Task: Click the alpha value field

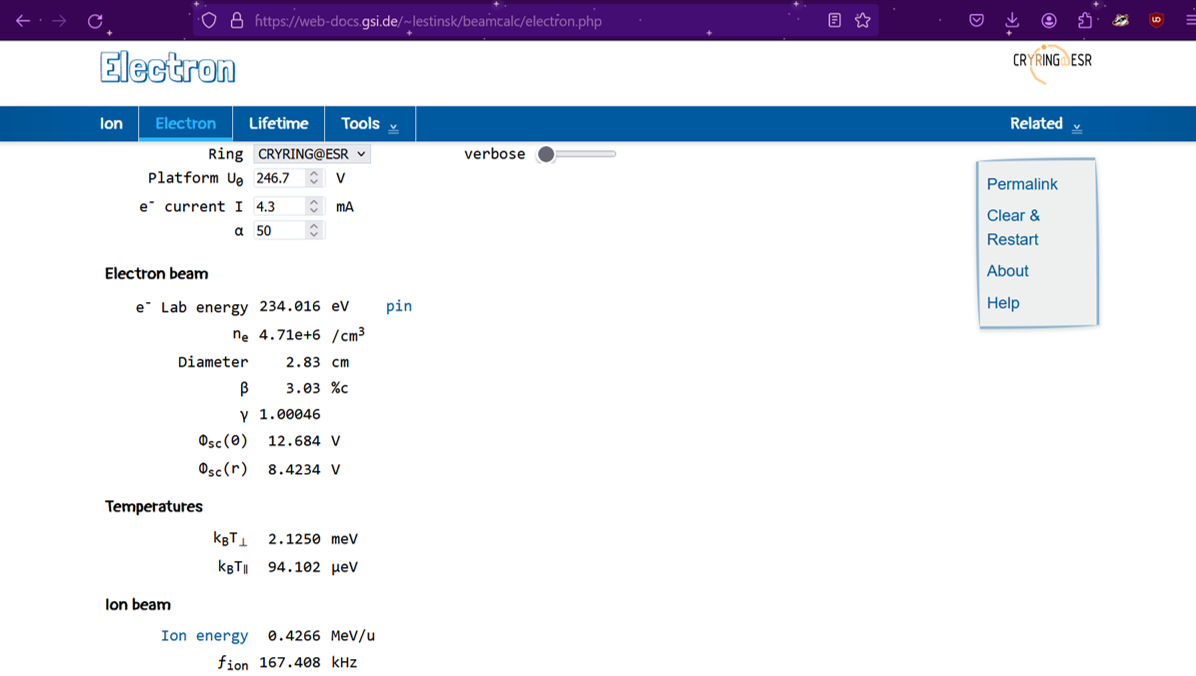Action: (x=281, y=231)
